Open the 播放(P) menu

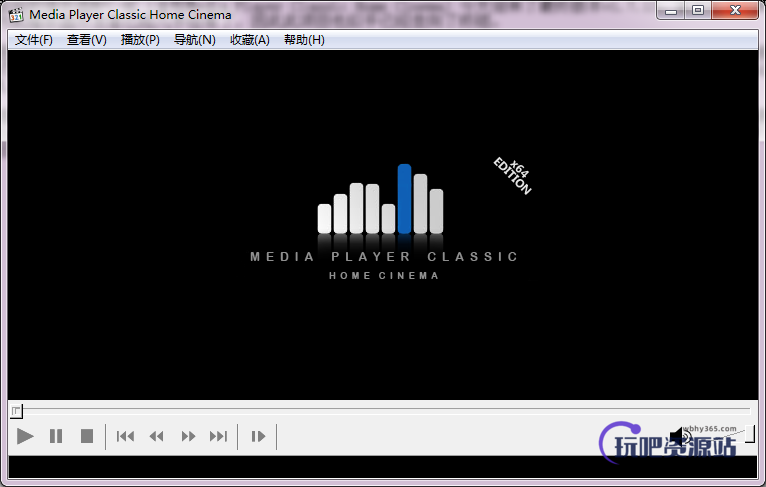tap(140, 40)
